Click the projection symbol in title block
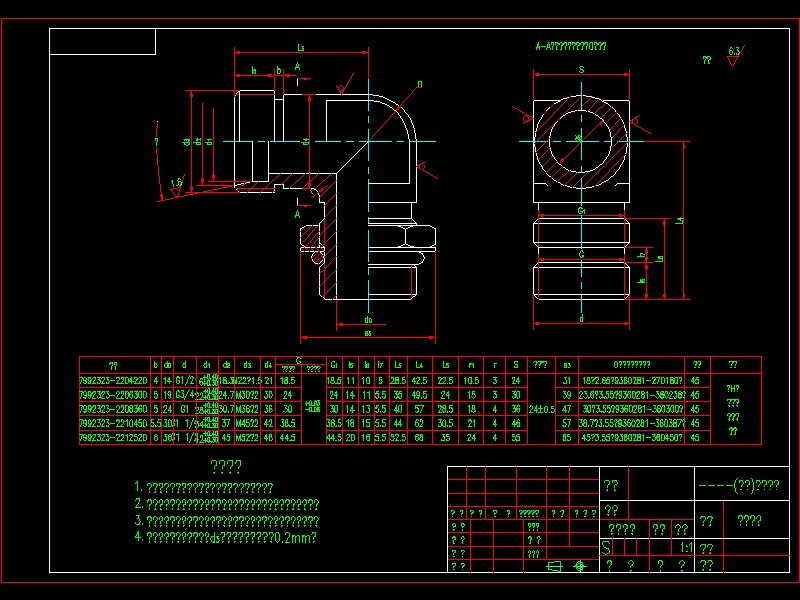The image size is (800, 600). [566, 566]
